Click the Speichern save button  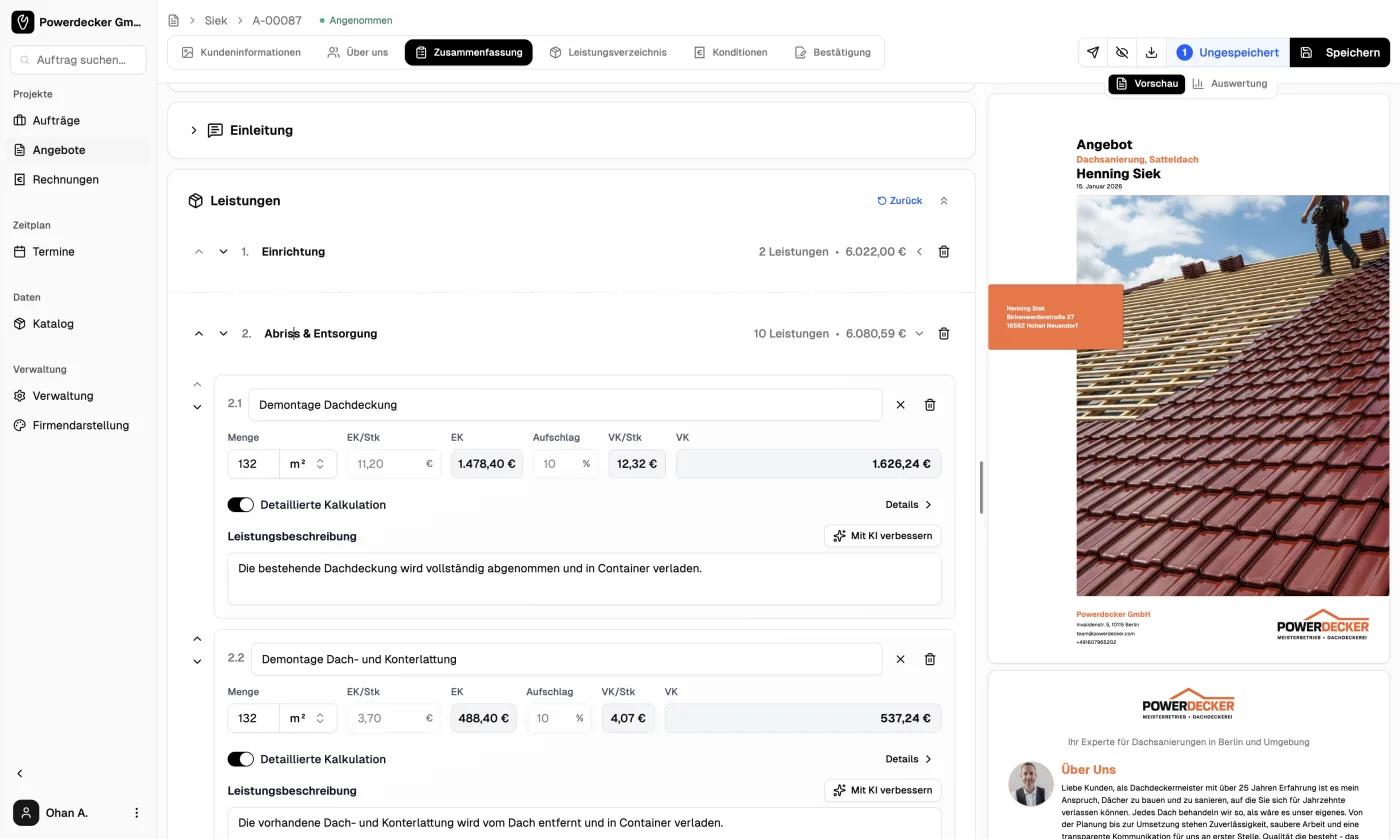tap(1340, 52)
